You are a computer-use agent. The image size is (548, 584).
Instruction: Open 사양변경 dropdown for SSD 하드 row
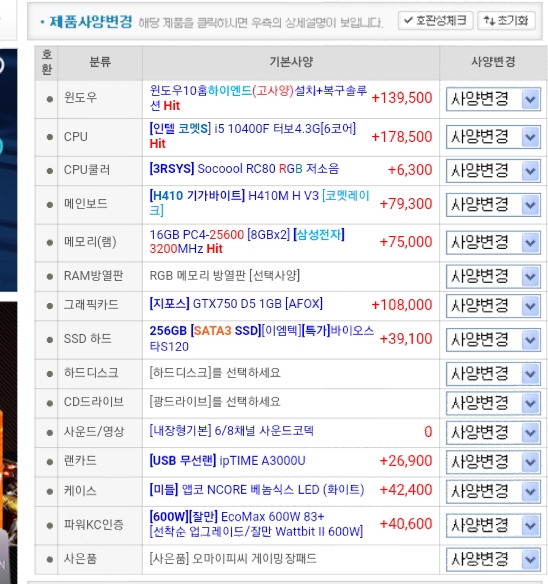[x=493, y=340]
